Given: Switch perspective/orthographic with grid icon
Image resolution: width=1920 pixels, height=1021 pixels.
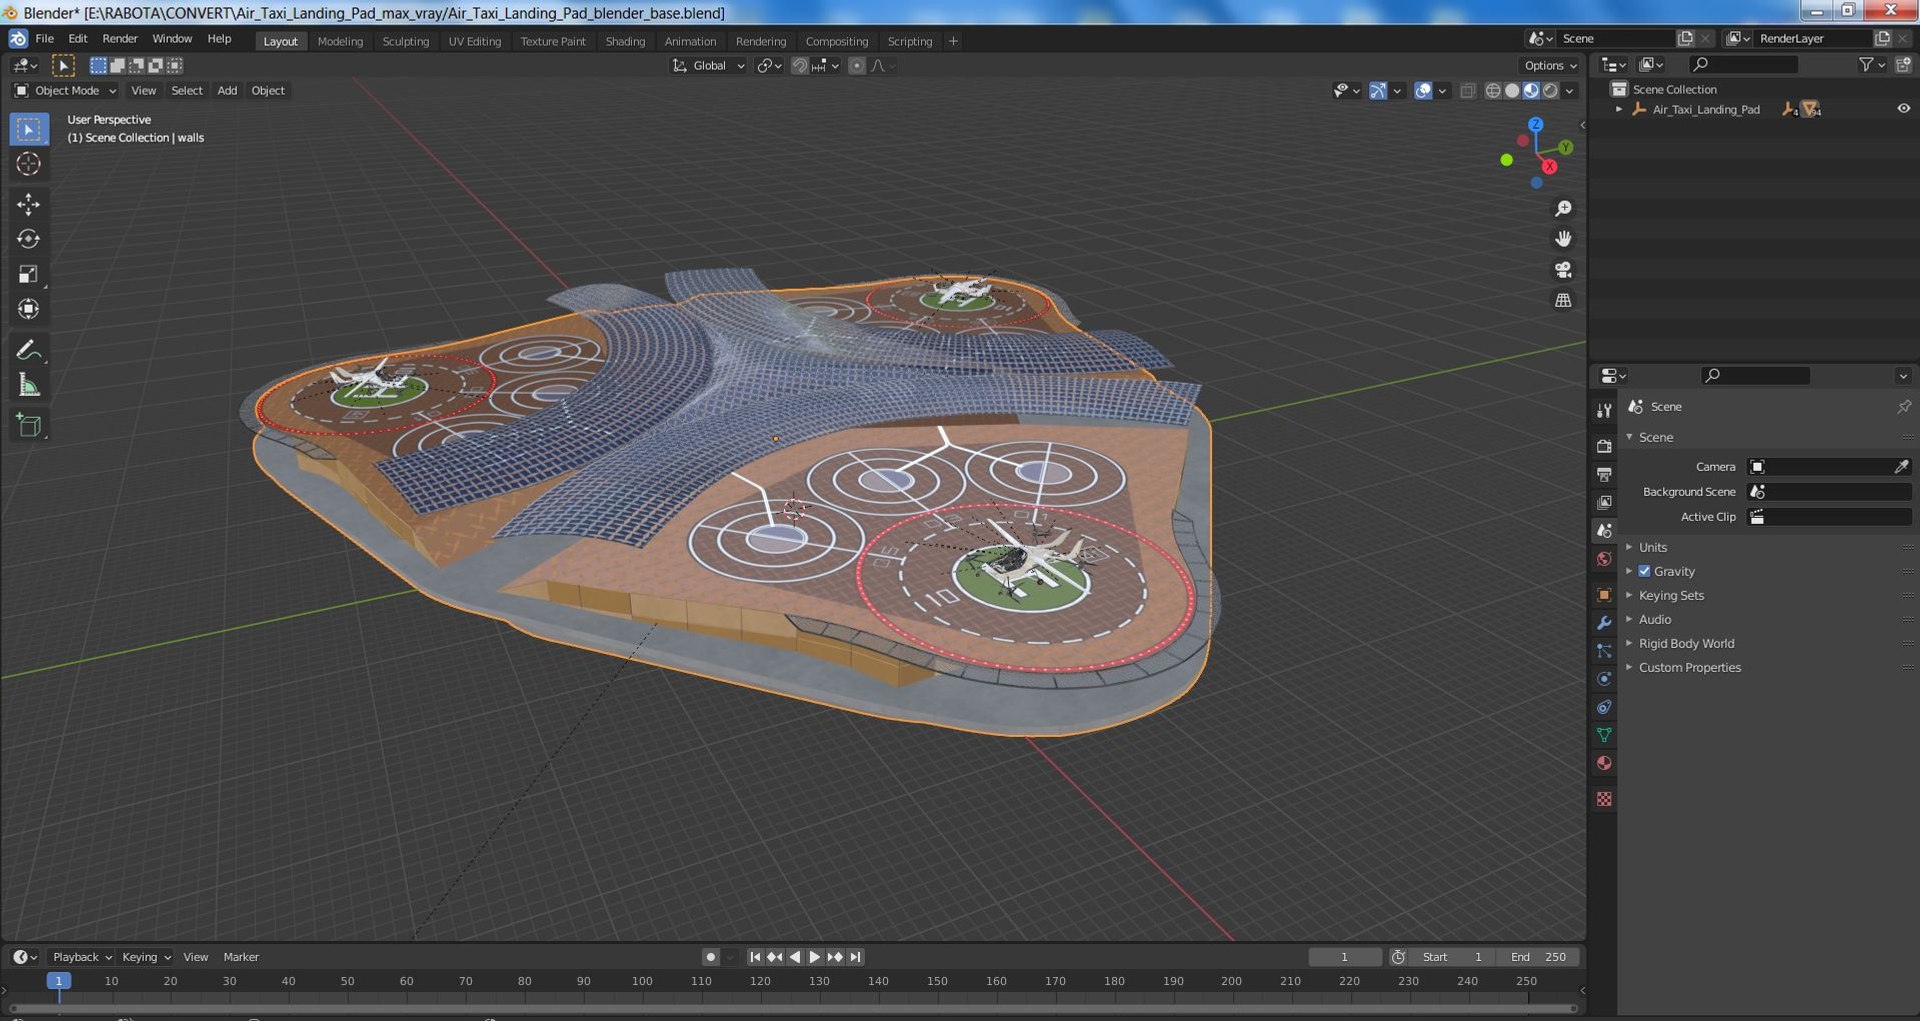Looking at the screenshot, I should pos(1563,300).
